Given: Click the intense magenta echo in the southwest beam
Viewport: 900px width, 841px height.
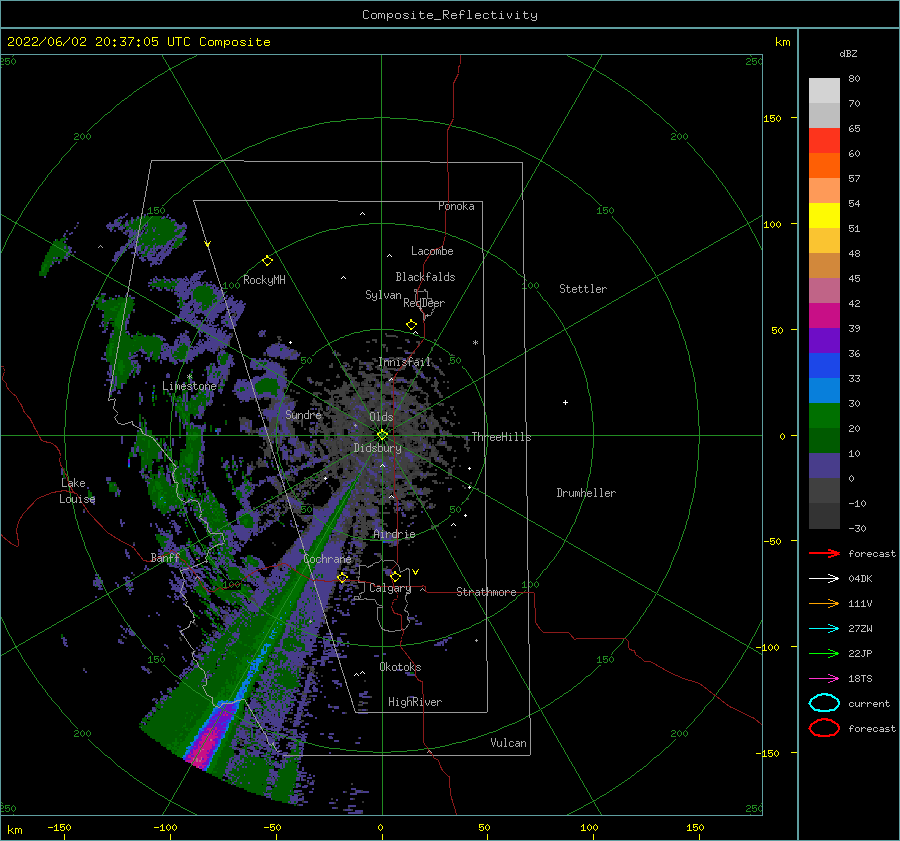Looking at the screenshot, I should [207, 741].
